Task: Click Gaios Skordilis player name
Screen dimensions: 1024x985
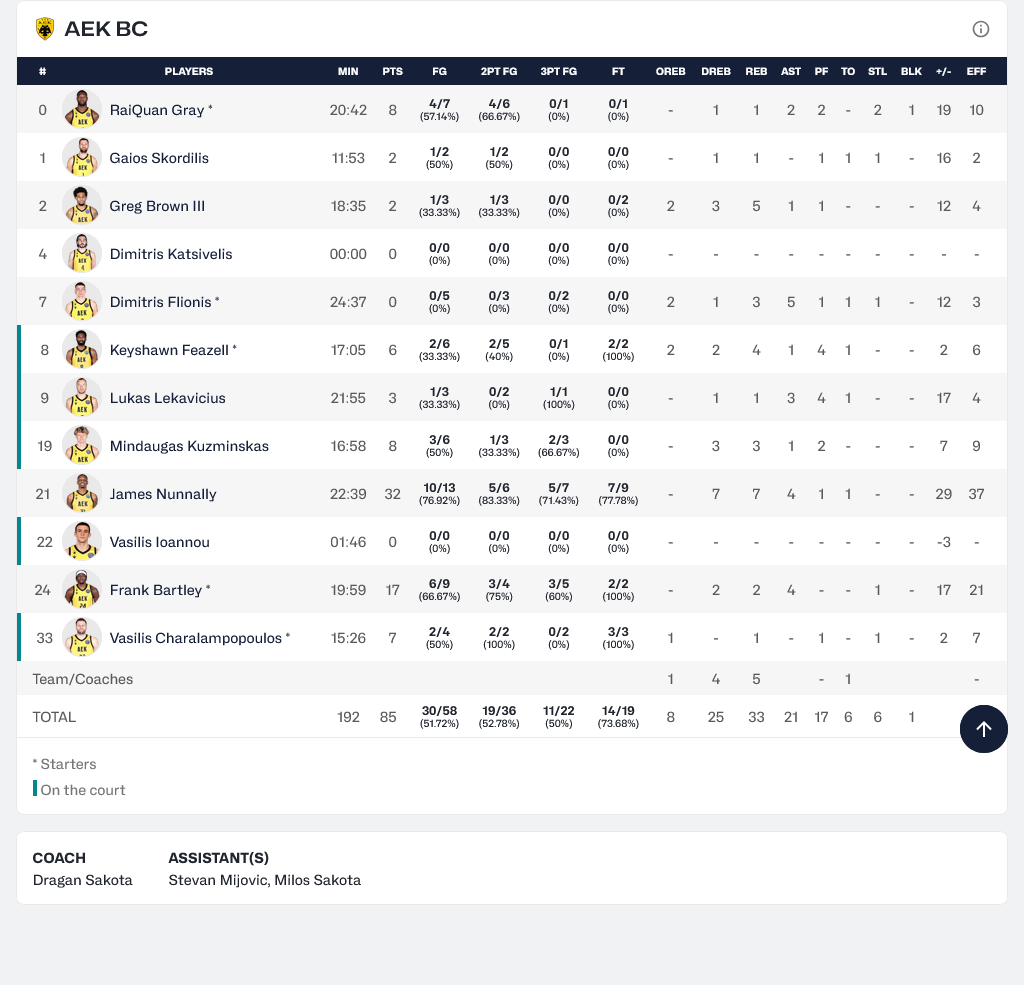Action: pyautogui.click(x=159, y=158)
